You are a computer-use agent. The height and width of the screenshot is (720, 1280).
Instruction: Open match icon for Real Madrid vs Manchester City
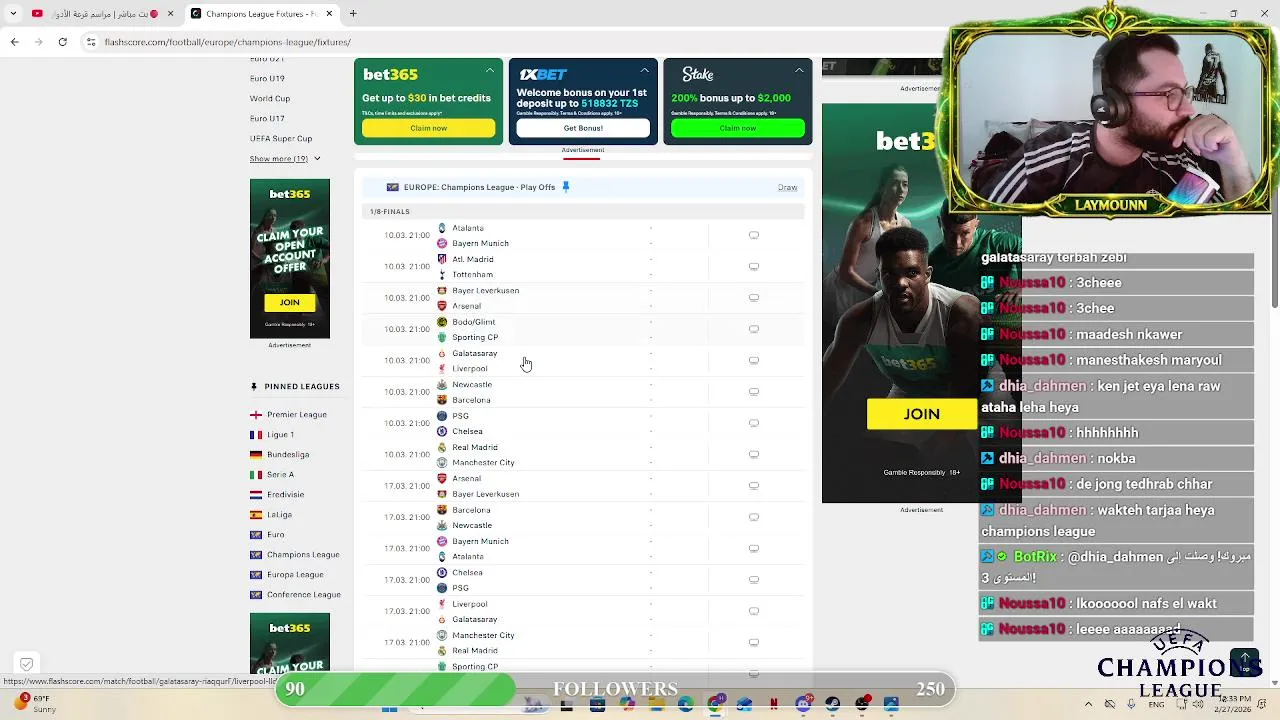(x=754, y=455)
